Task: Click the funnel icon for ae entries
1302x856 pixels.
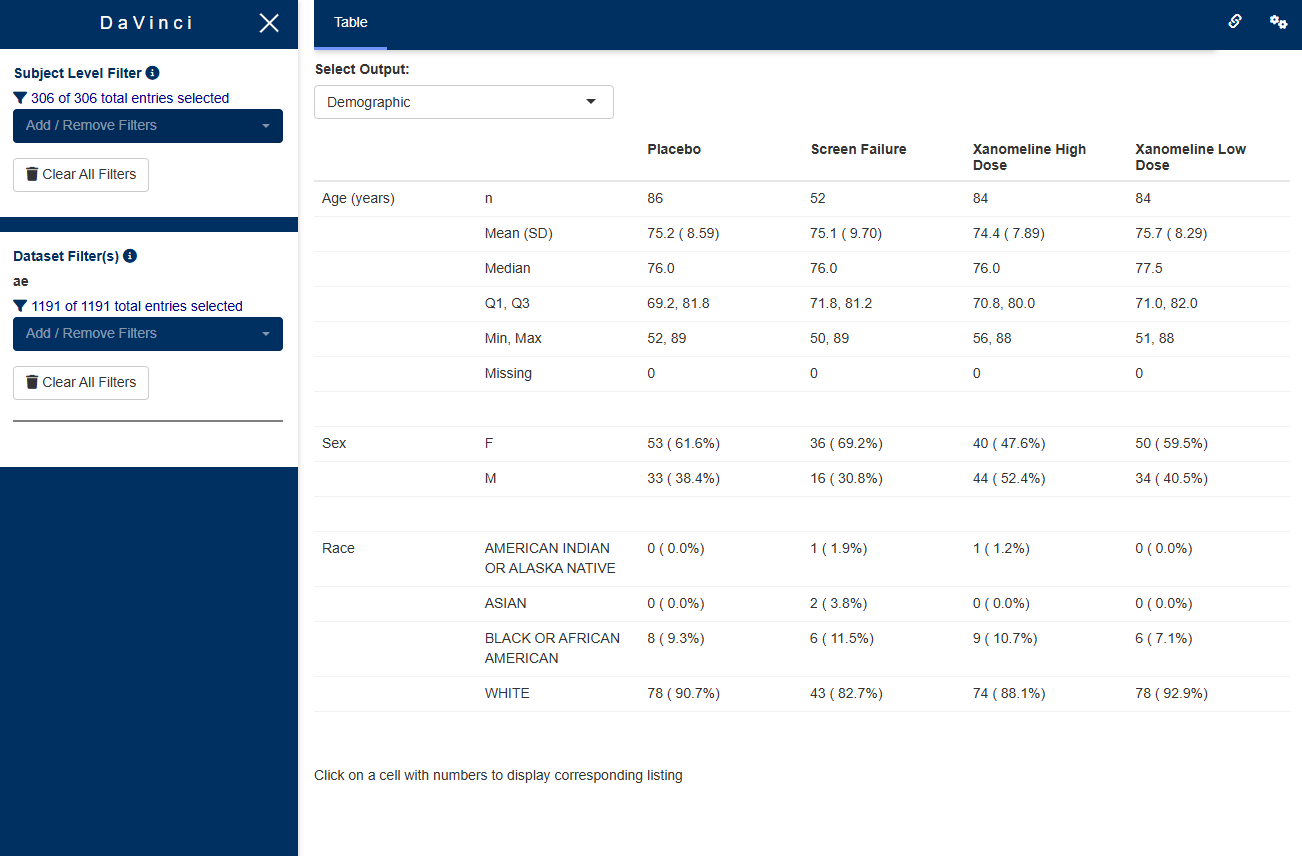Action: [x=20, y=306]
